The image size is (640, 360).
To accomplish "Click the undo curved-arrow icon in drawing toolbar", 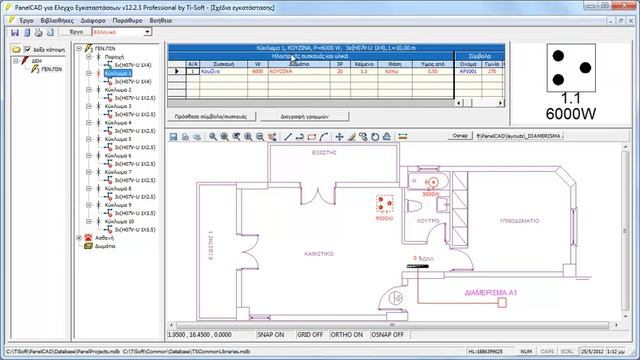I will [x=300, y=137].
